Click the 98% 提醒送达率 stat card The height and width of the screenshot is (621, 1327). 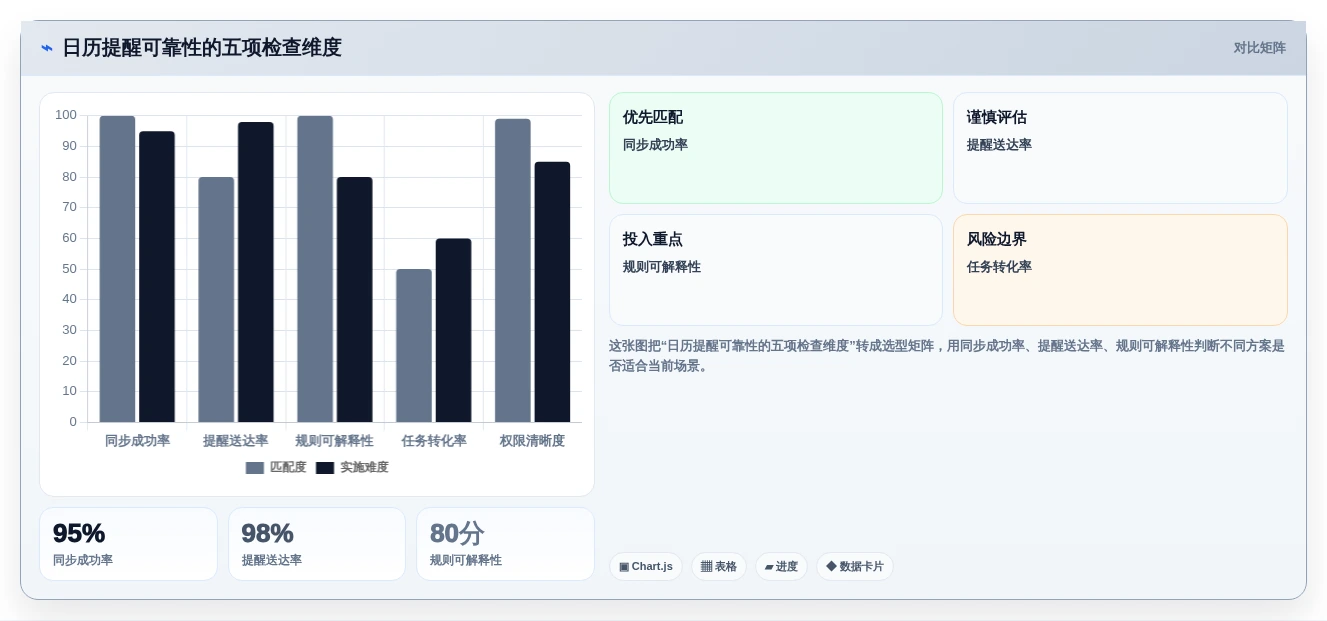coord(317,544)
